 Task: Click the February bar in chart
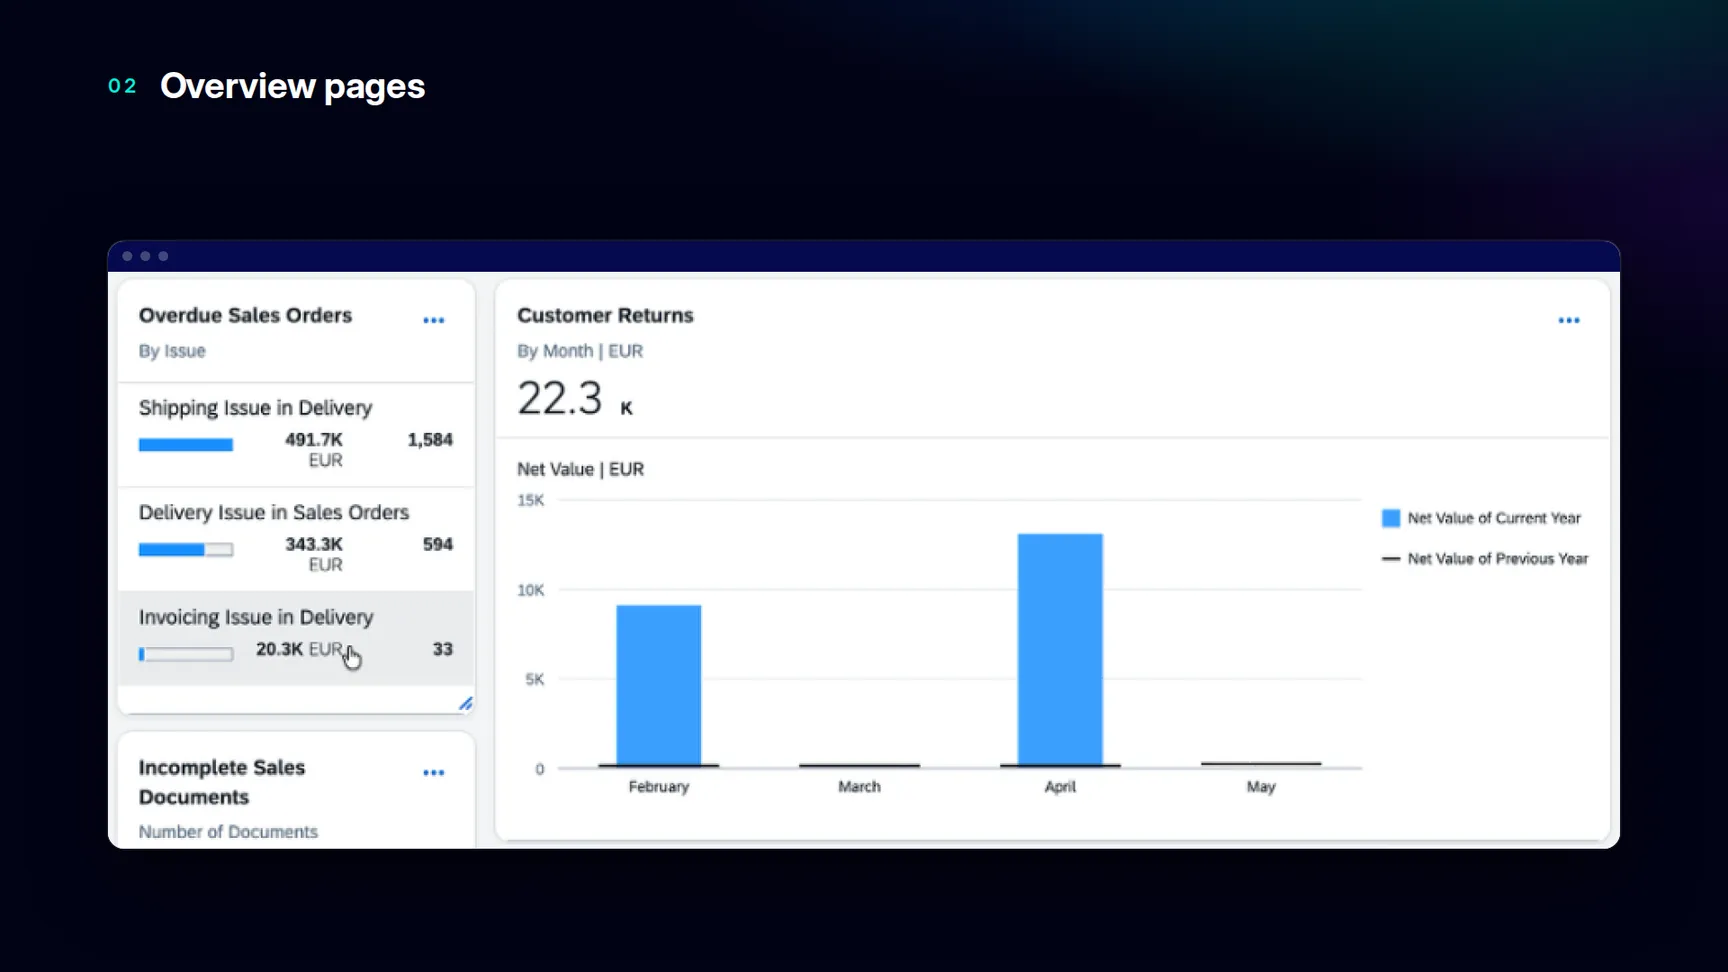(658, 685)
